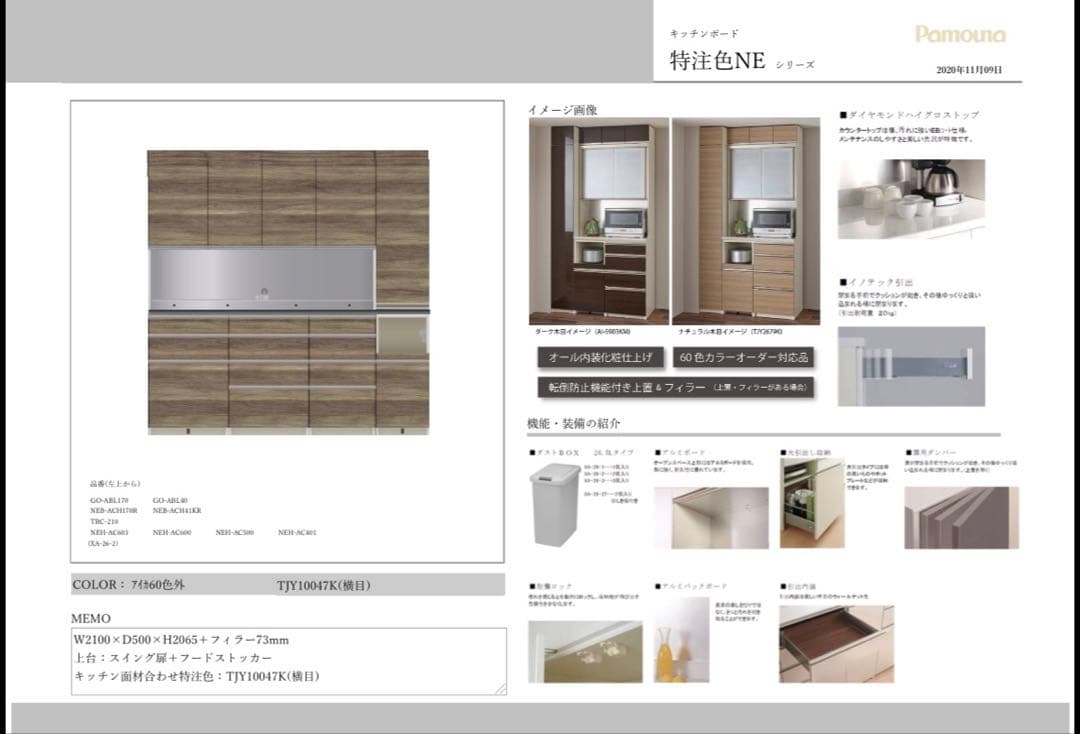Click the resize handle of the memo box
This screenshot has height=734, width=1080.
pyautogui.click(x=501, y=689)
